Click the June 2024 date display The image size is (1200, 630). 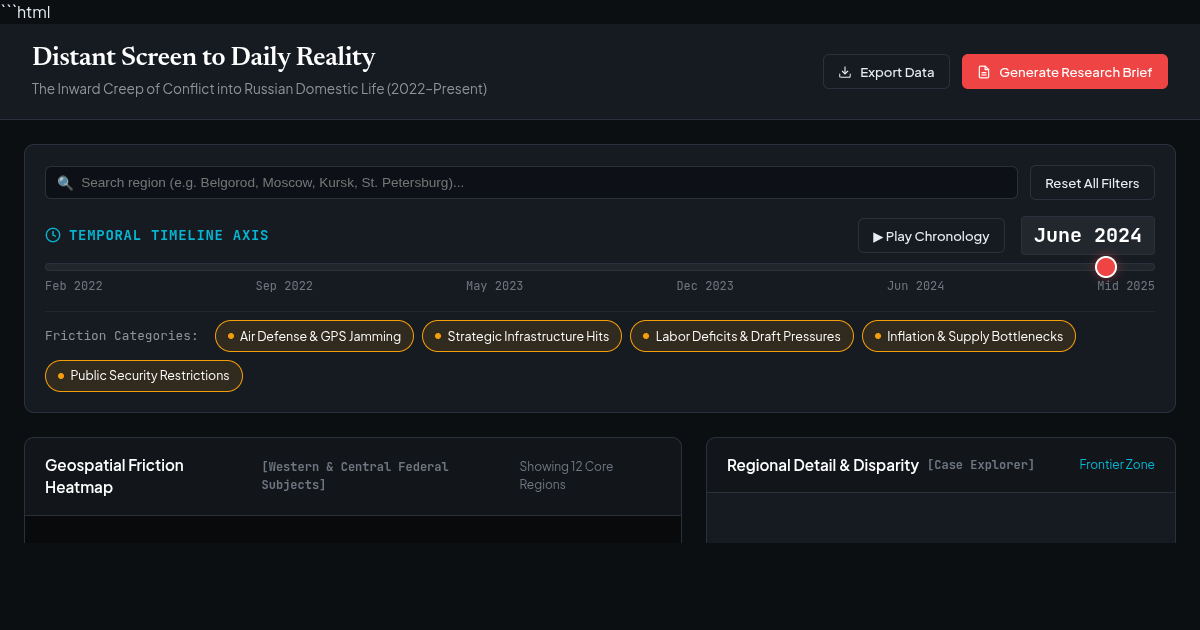click(x=1088, y=236)
